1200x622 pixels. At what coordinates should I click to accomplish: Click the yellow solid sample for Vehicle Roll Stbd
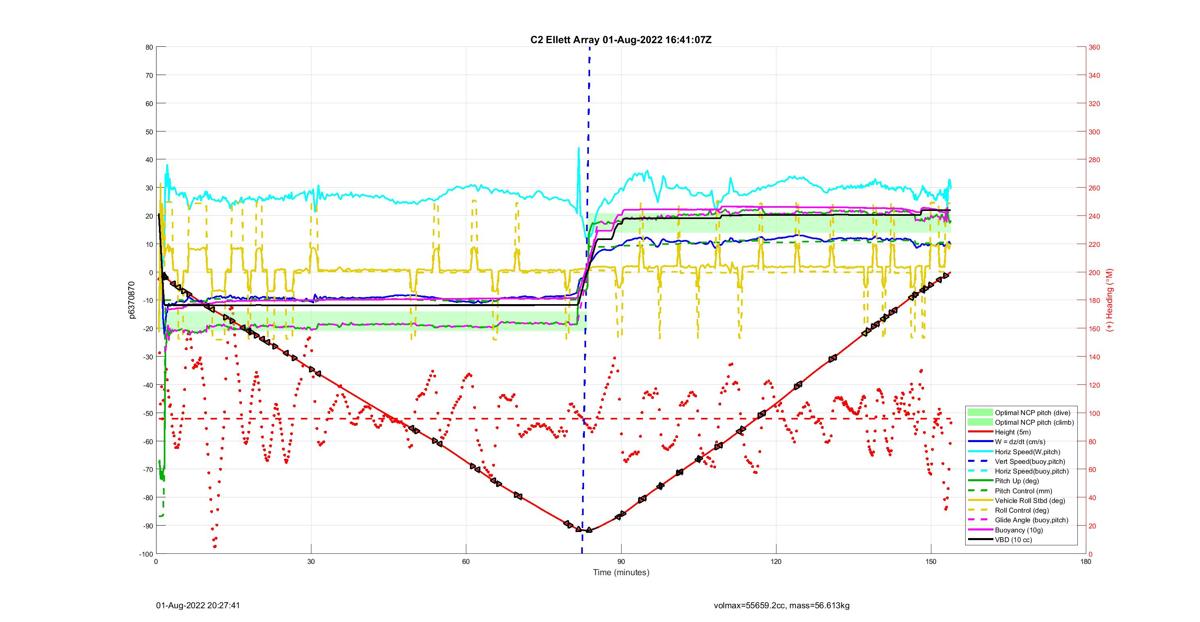click(x=980, y=500)
